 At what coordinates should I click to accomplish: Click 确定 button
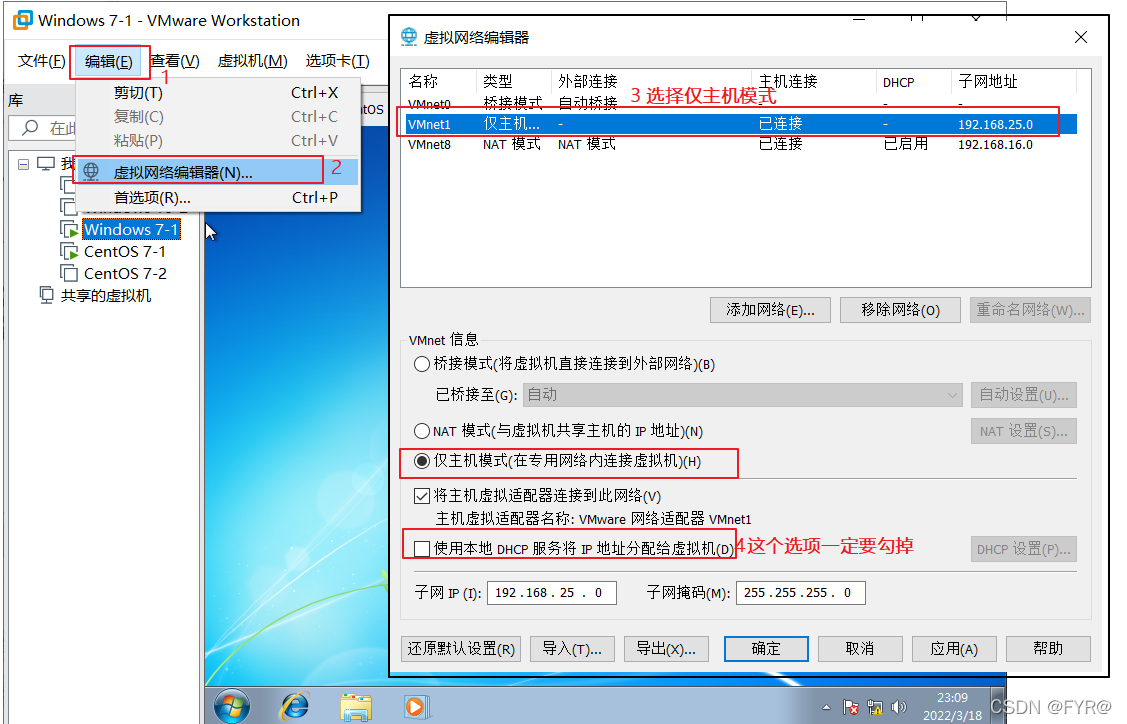(765, 649)
